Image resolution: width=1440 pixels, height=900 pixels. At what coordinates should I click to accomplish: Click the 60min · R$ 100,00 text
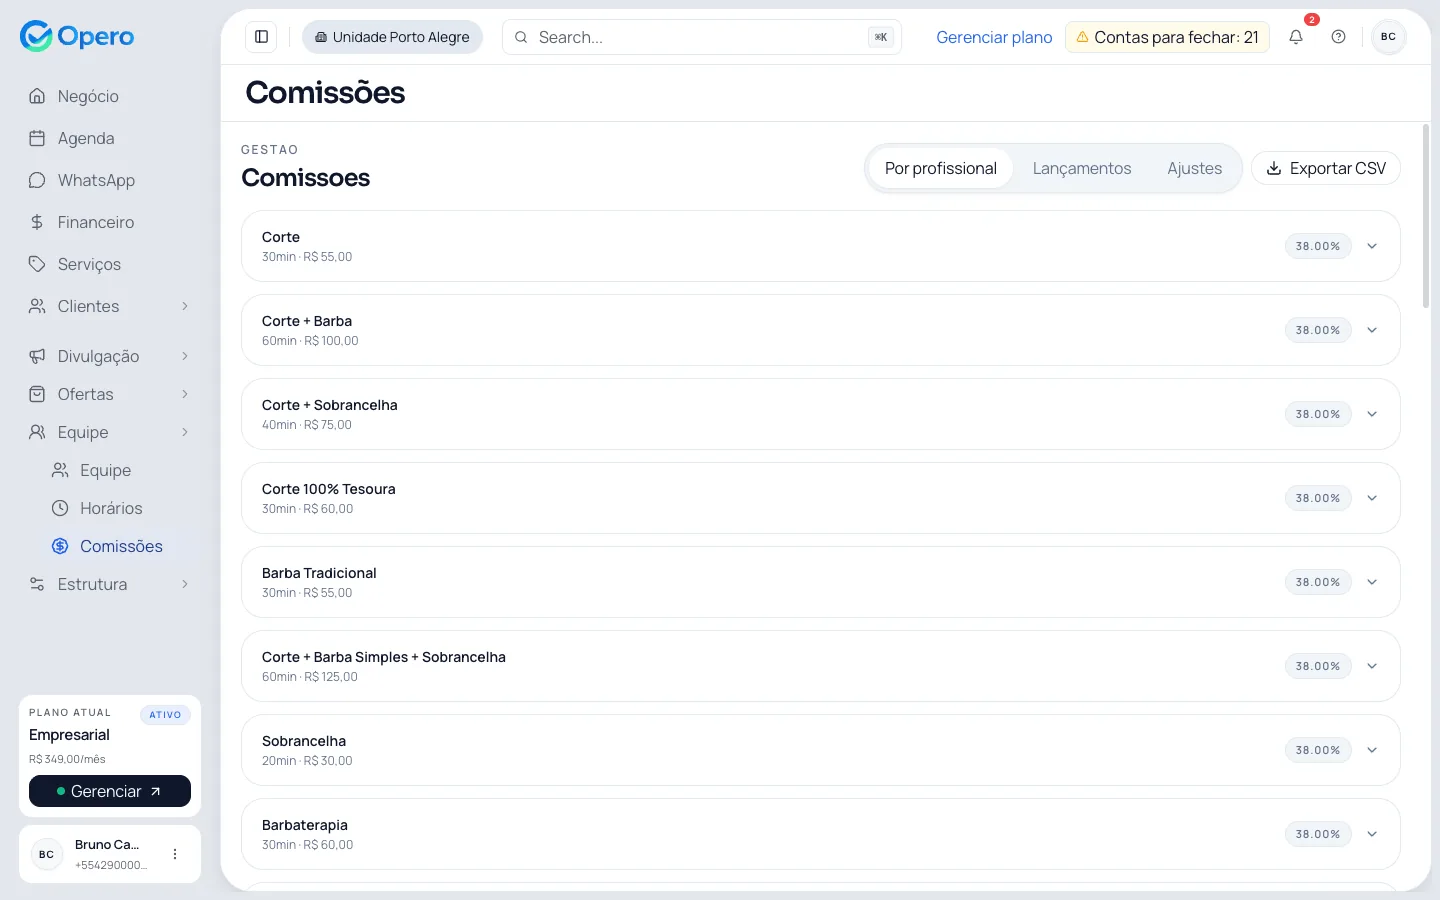(310, 341)
